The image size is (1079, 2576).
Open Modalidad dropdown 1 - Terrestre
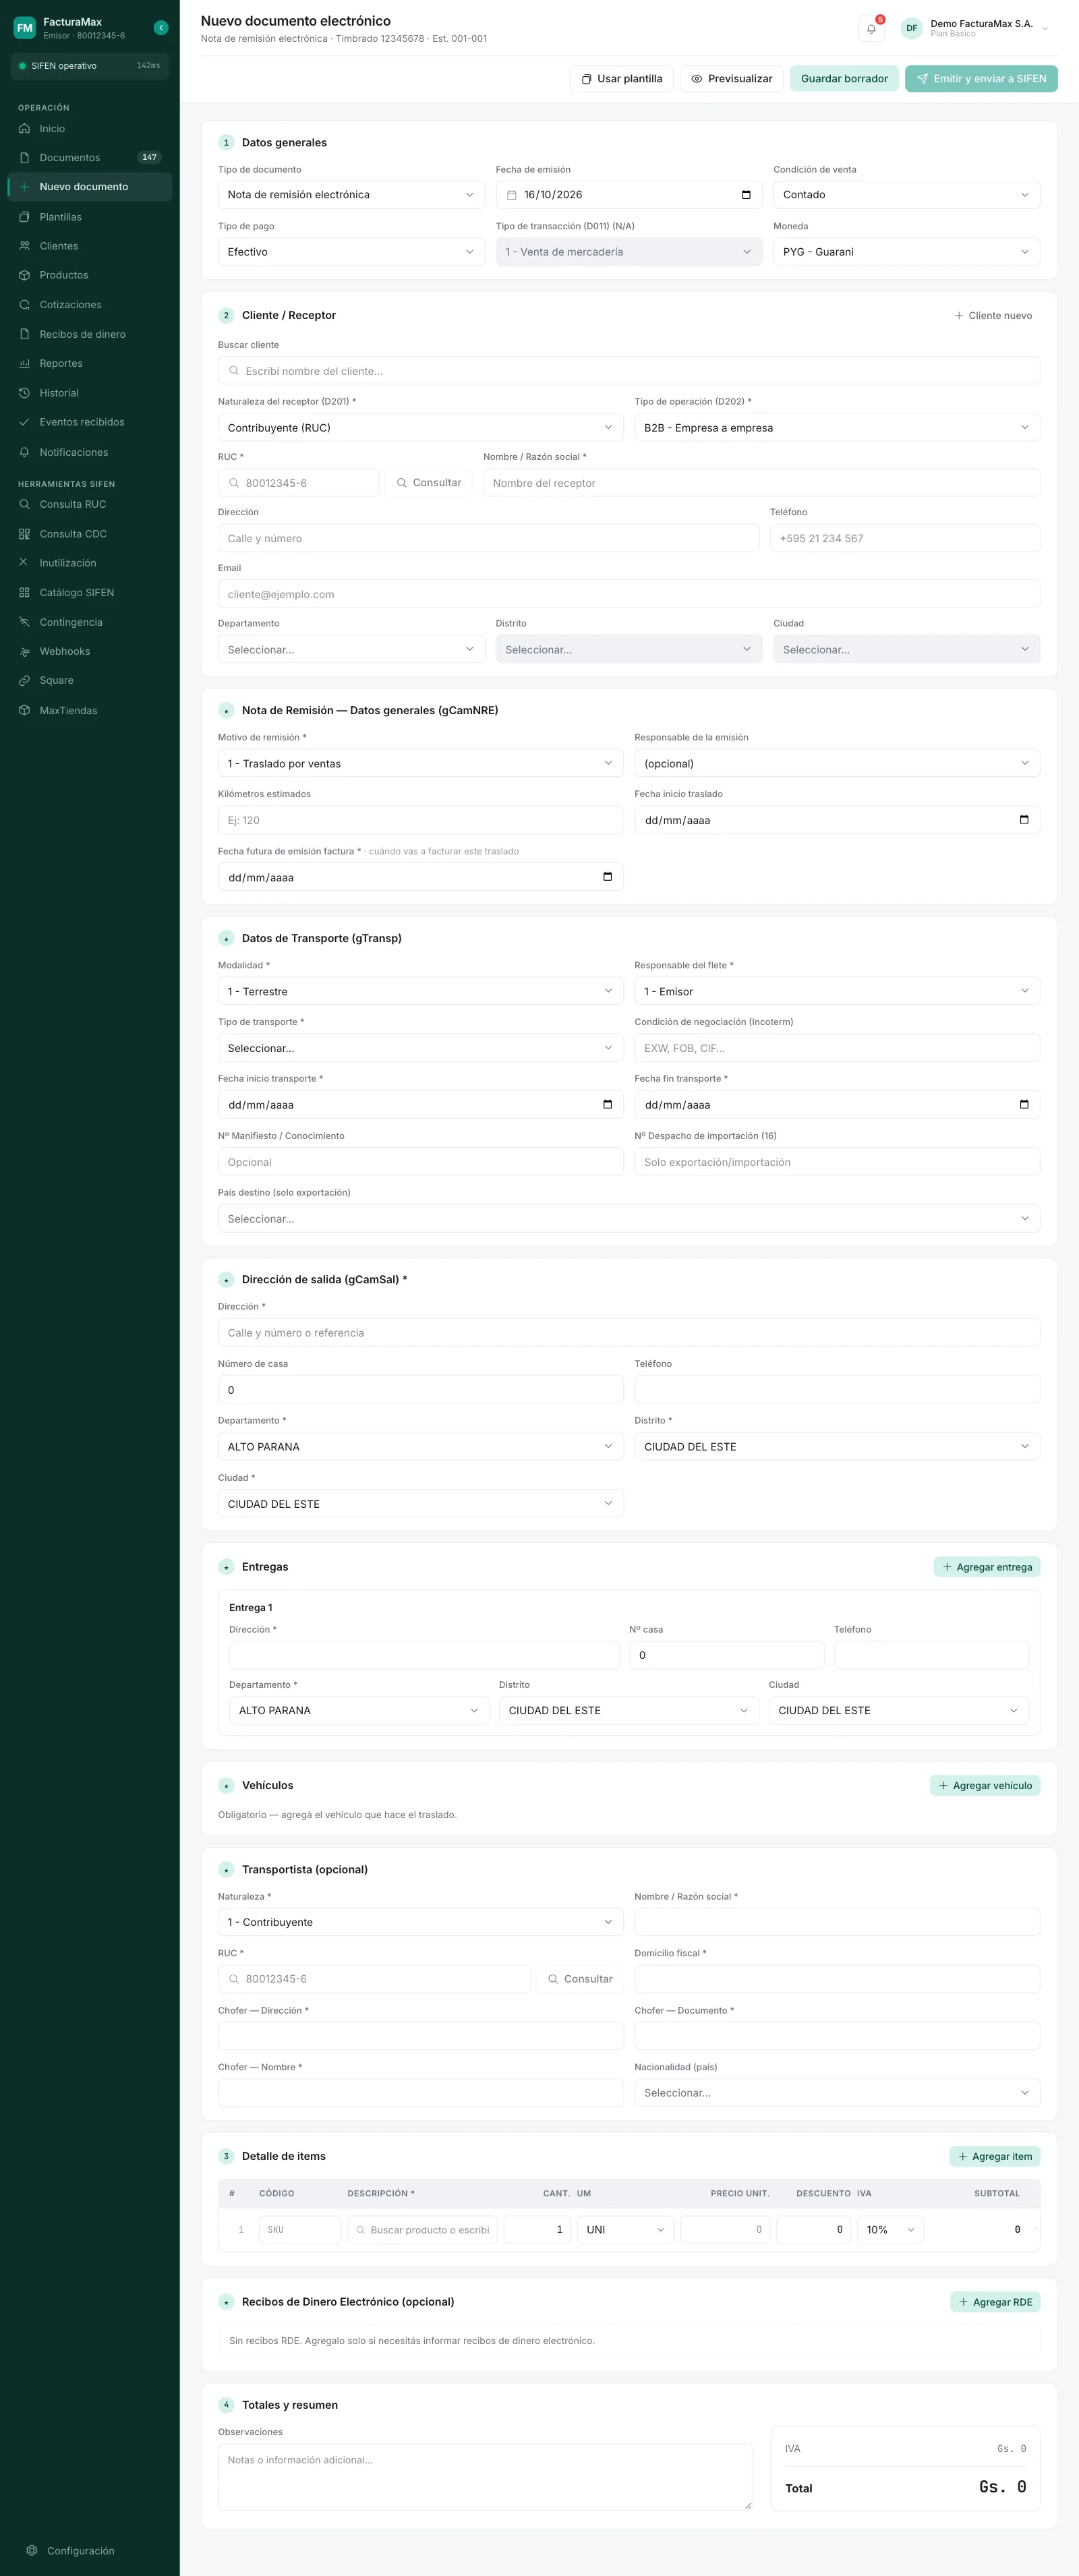click(420, 992)
